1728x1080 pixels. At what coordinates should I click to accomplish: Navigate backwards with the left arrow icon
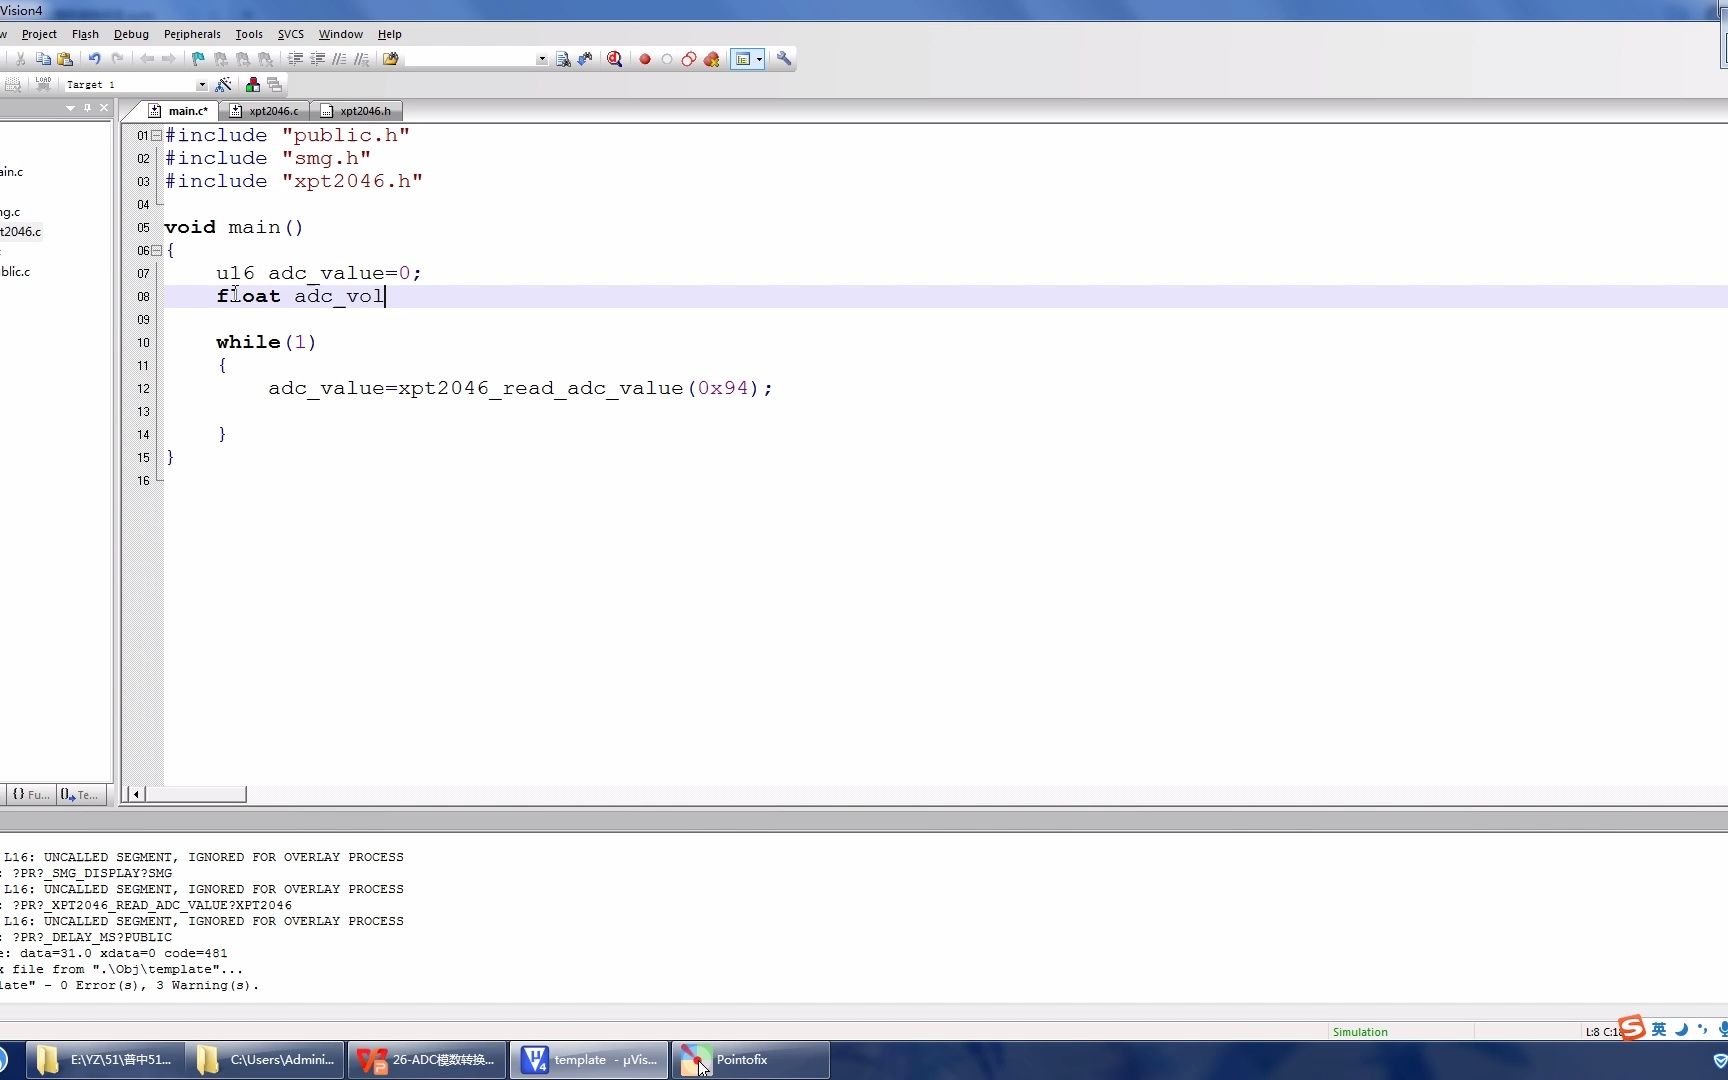point(147,59)
